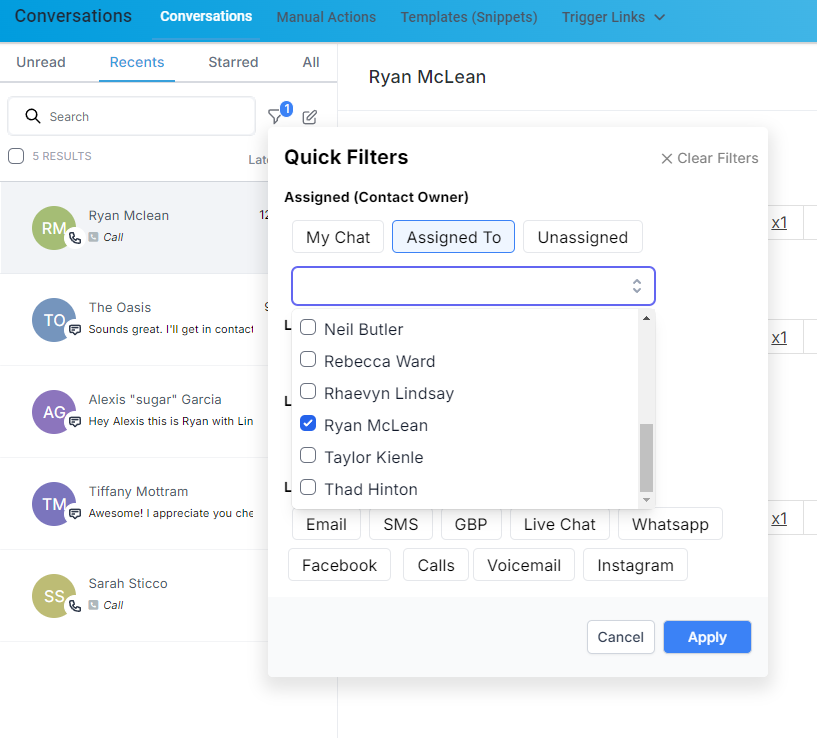Click the phone badge on Ryan Mclean's avatar
Image resolution: width=817 pixels, height=738 pixels.
pyautogui.click(x=75, y=238)
